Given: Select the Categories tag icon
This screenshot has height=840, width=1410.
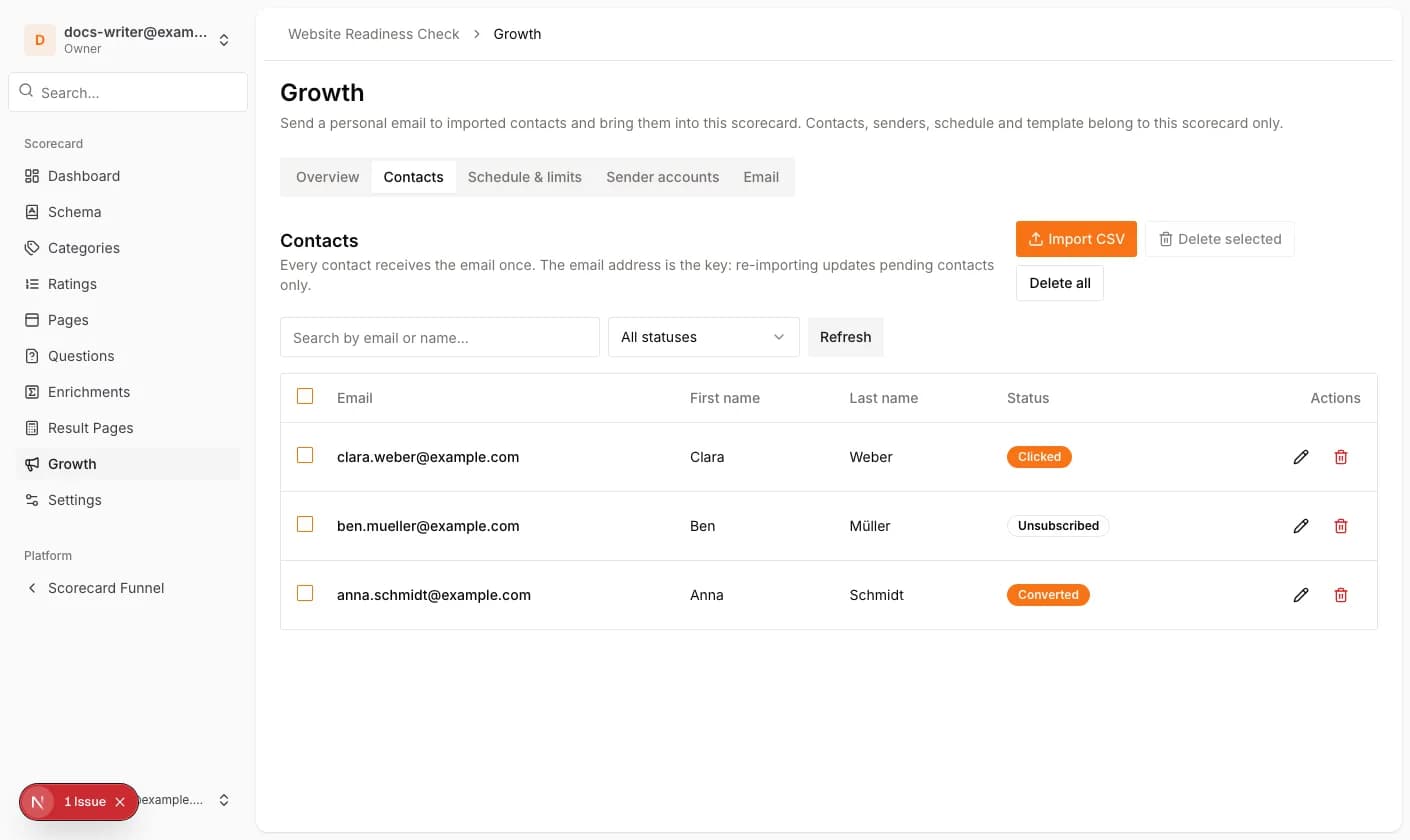Looking at the screenshot, I should 32,248.
